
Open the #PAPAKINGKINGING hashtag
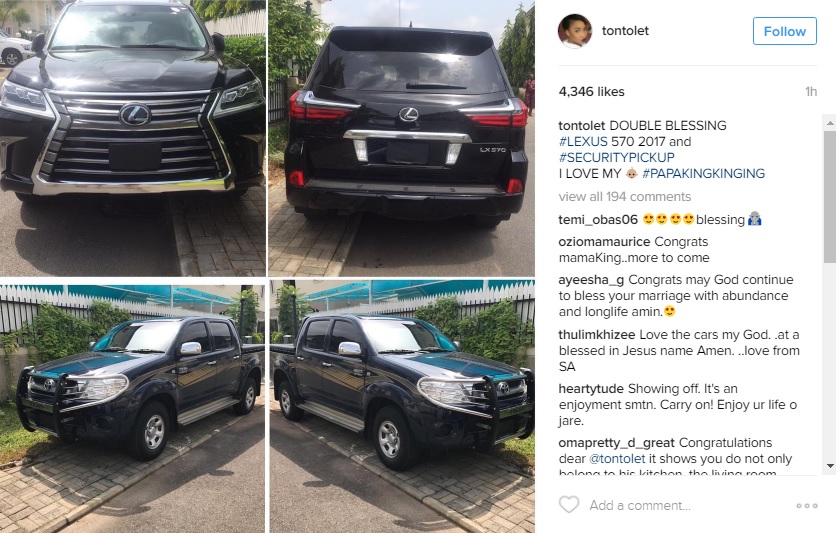[x=703, y=174]
